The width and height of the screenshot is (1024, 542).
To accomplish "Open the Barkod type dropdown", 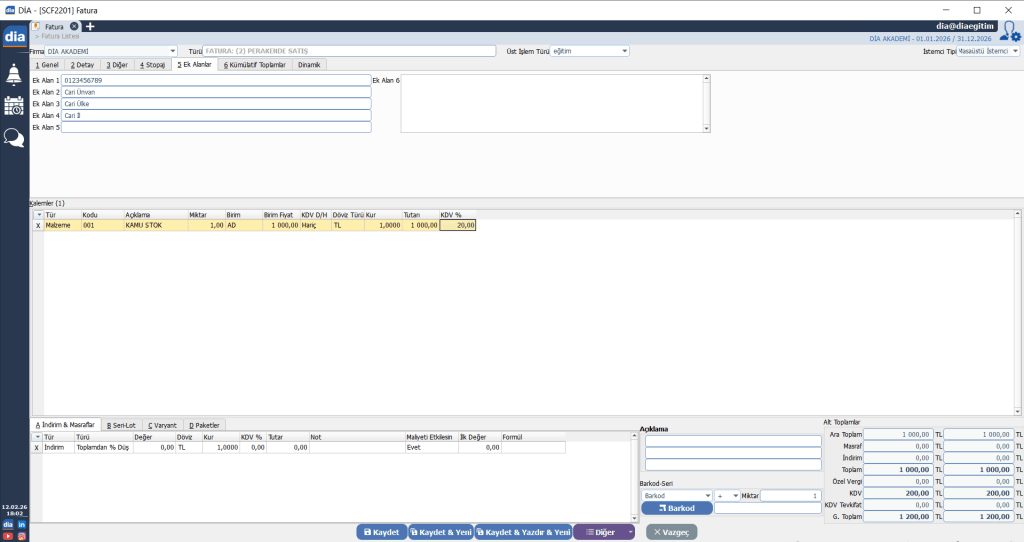I will coord(708,496).
